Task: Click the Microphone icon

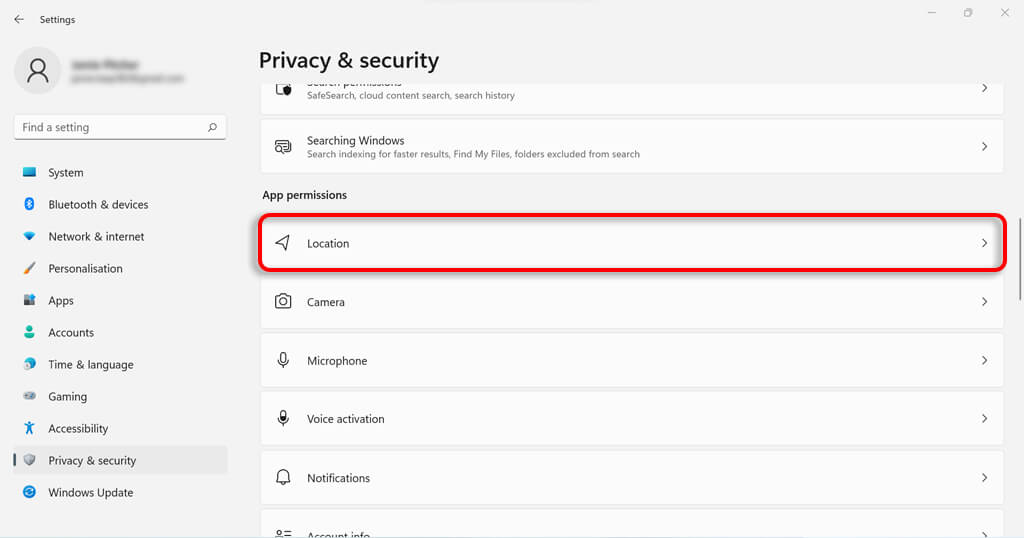Action: (x=283, y=360)
